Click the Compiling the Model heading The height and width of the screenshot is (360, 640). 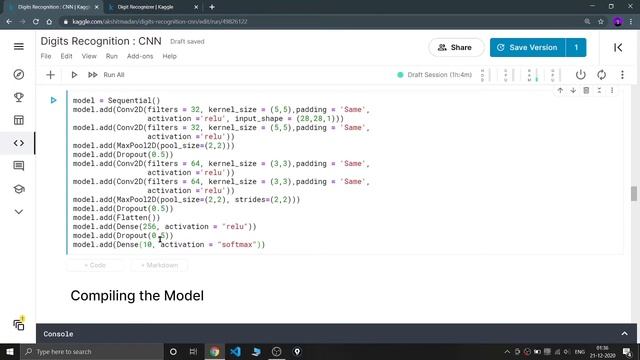[x=137, y=296]
